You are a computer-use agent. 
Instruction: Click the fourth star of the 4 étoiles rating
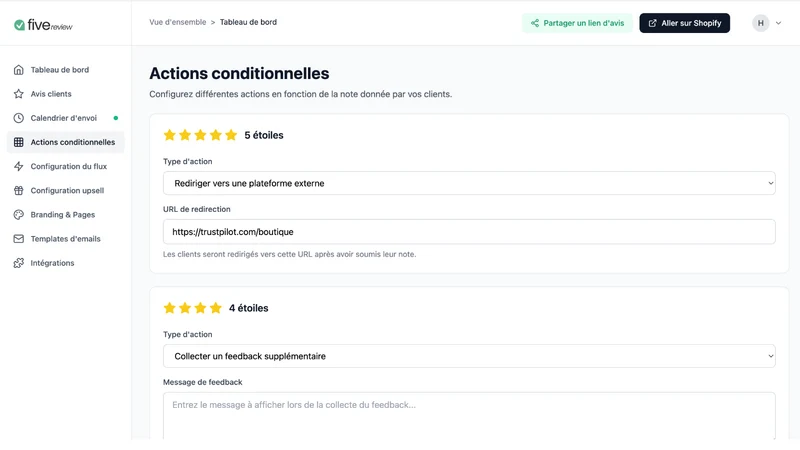tap(216, 308)
